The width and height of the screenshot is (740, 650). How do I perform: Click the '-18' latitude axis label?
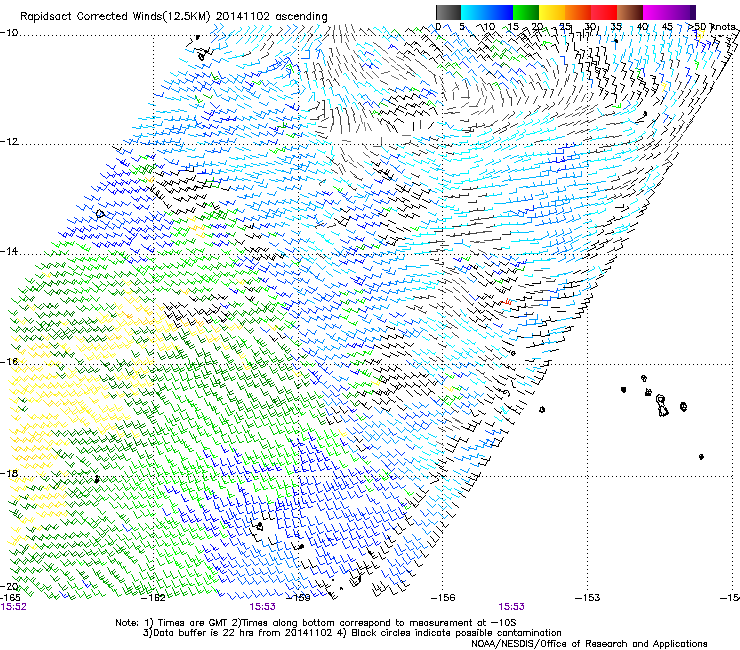point(9,473)
